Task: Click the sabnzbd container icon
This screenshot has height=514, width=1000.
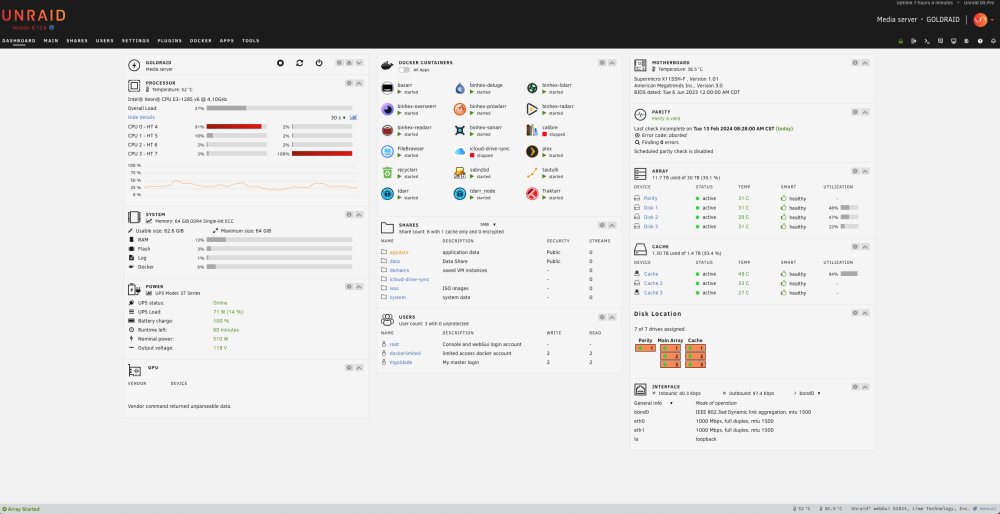Action: [460, 172]
